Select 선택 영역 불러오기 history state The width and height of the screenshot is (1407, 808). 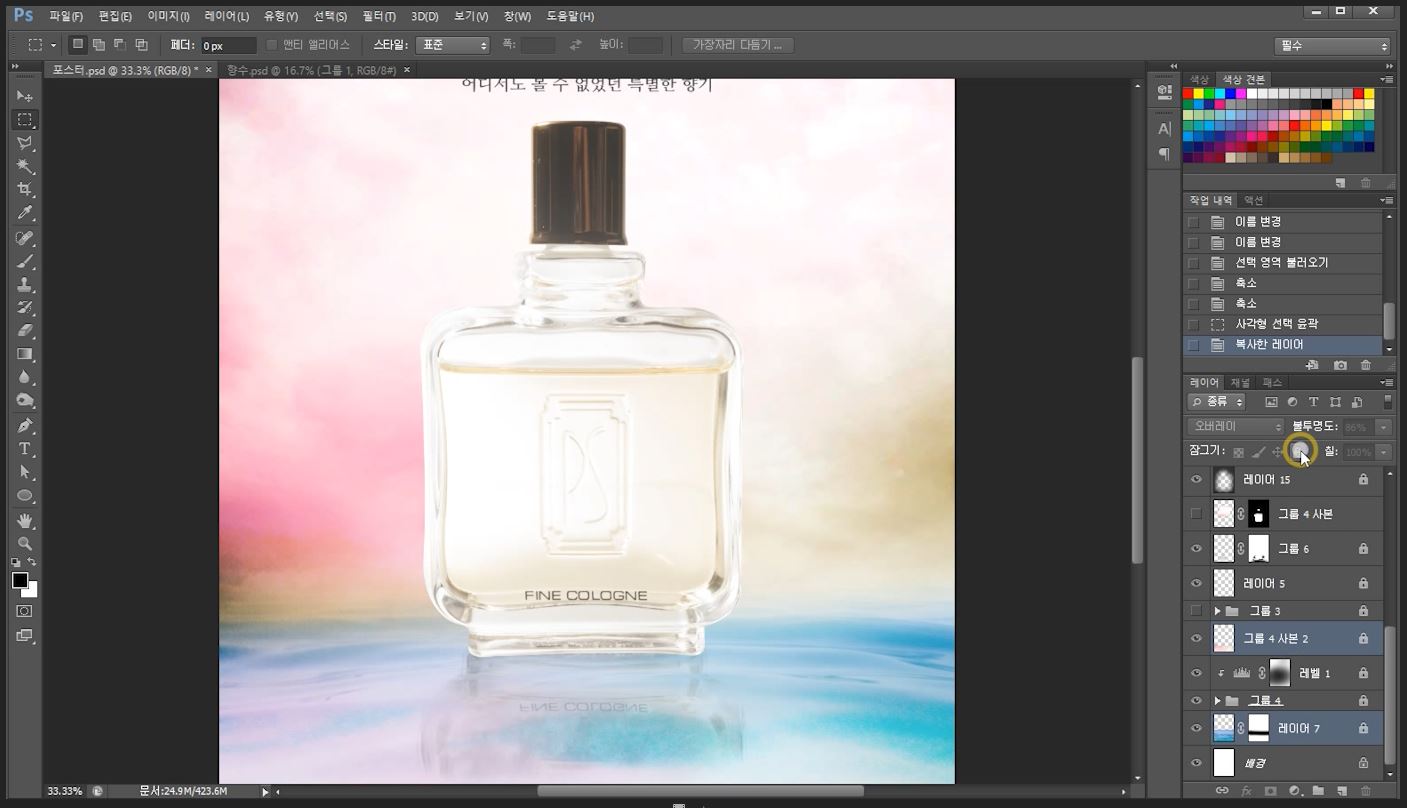point(1282,263)
